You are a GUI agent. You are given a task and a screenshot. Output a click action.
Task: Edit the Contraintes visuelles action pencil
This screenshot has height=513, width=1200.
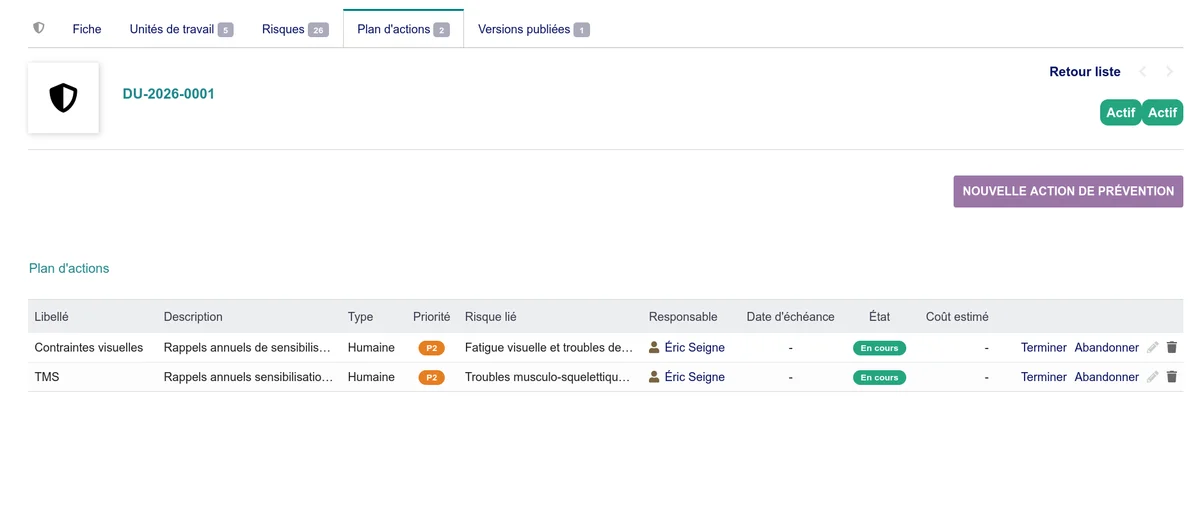[x=1153, y=348]
